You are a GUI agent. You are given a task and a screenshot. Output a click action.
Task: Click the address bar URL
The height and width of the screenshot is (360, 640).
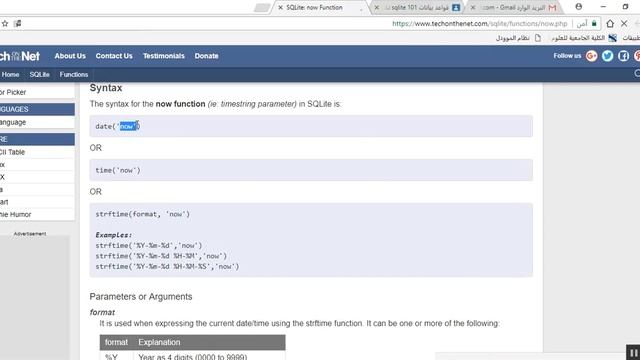tap(480, 24)
